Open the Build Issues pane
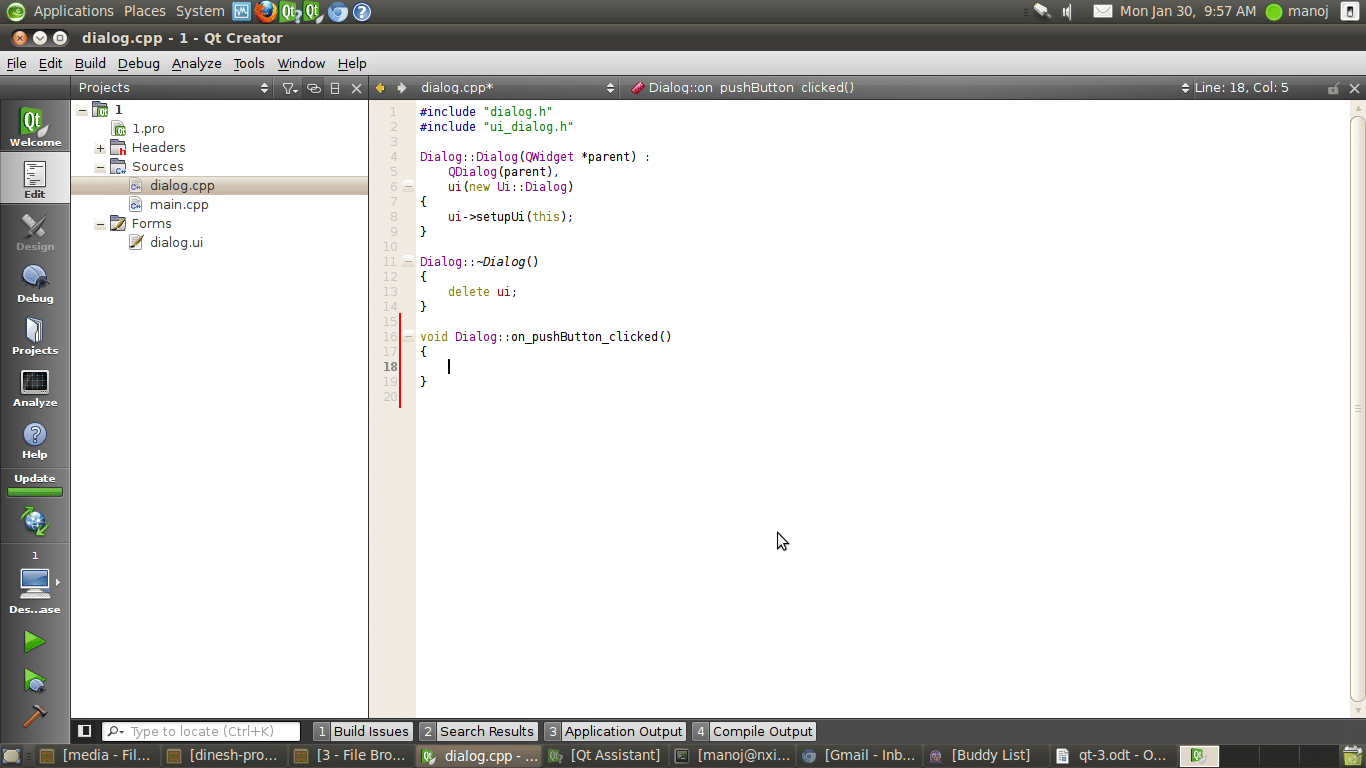The image size is (1366, 768). pos(362,731)
